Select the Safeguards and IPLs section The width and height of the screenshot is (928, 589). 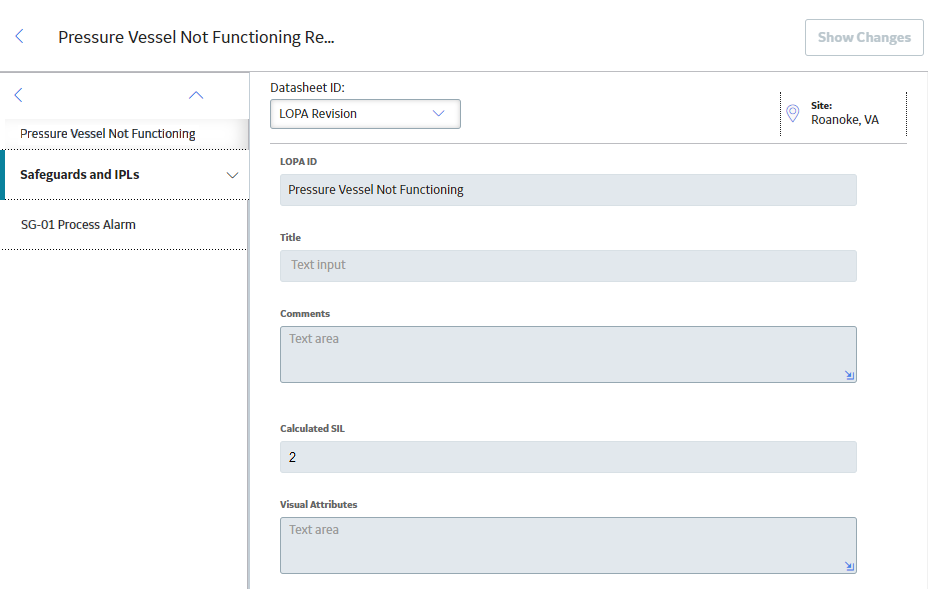tap(80, 175)
